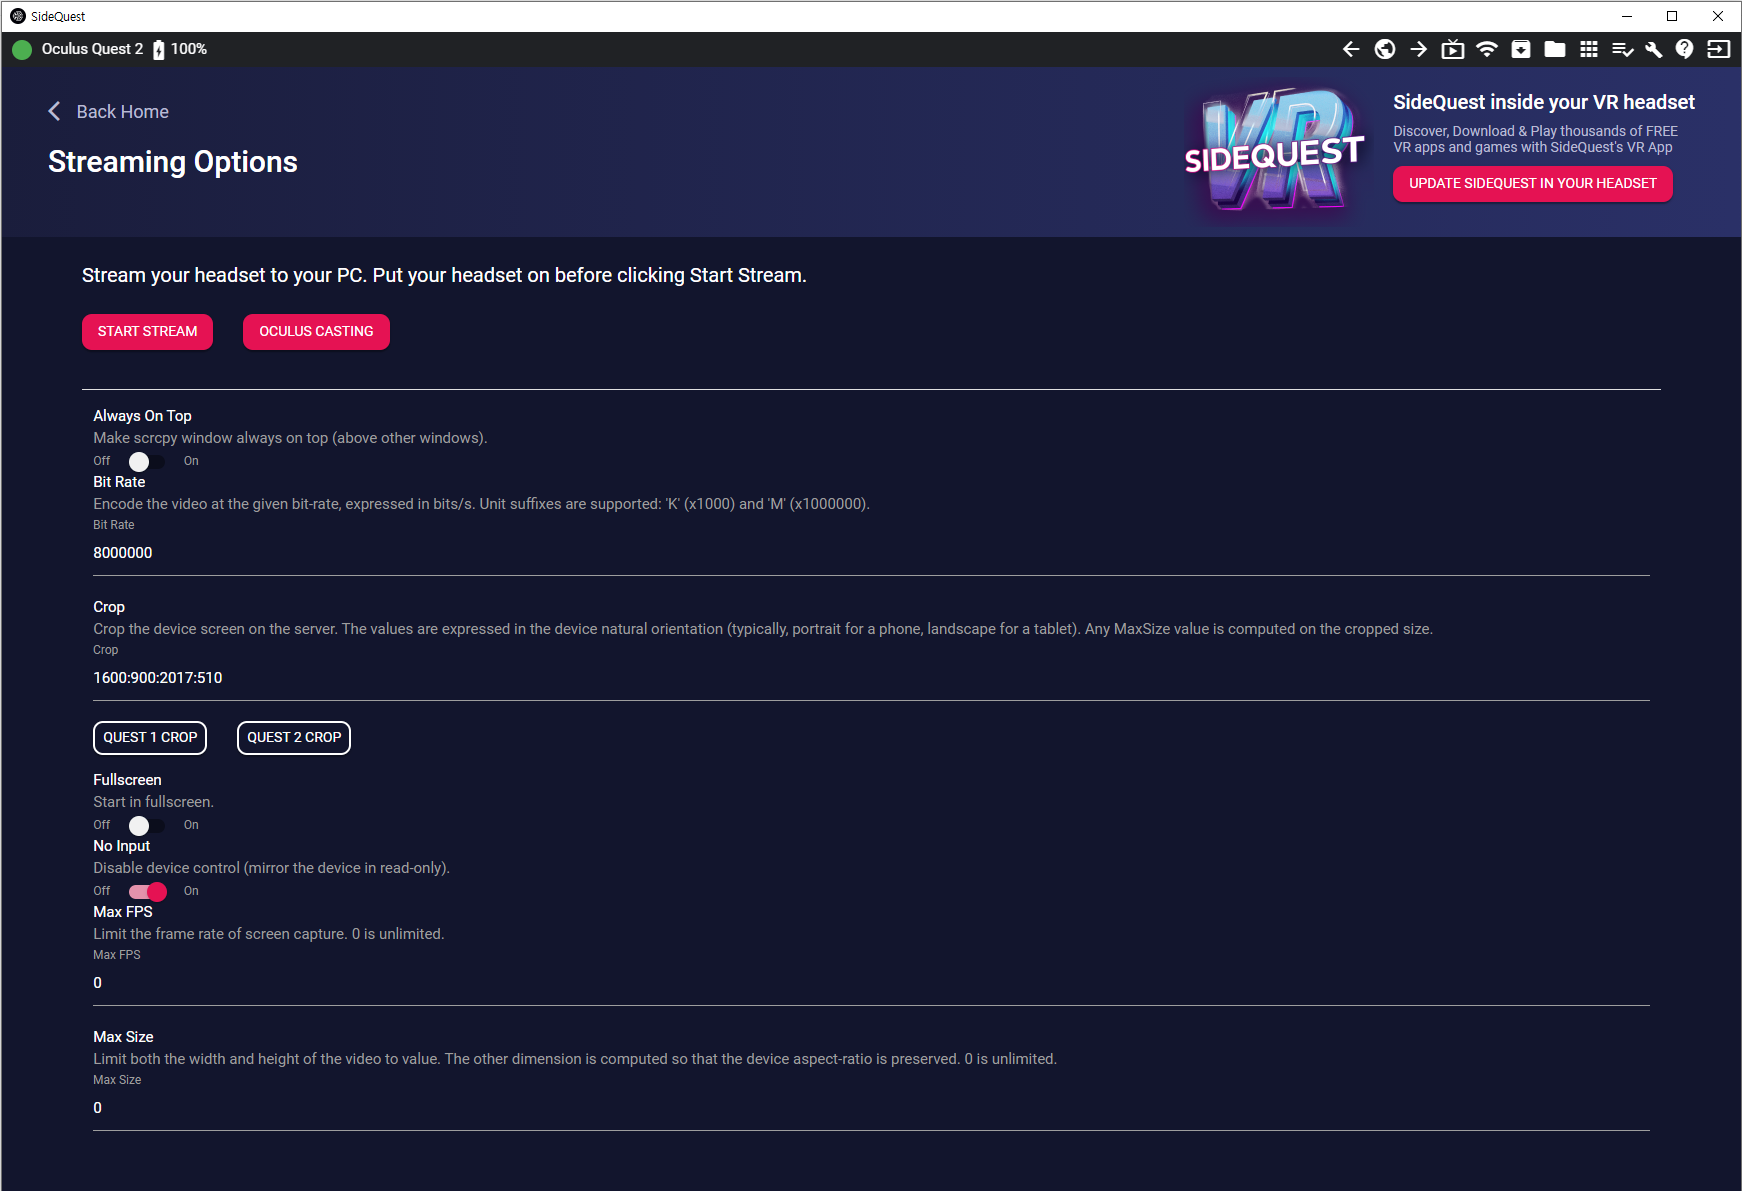The image size is (1742, 1191).
Task: Click the Oculus Quest 2 device name
Action: [x=92, y=49]
